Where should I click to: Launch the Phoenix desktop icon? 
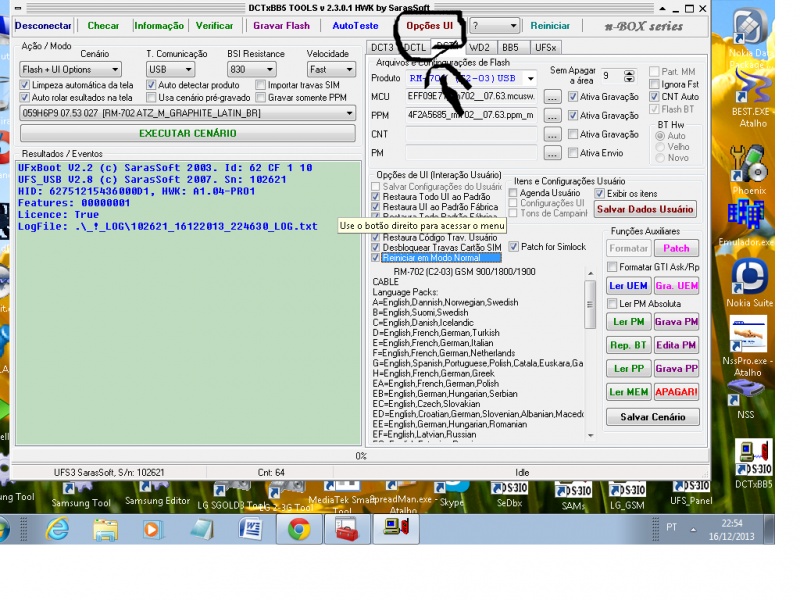[748, 168]
